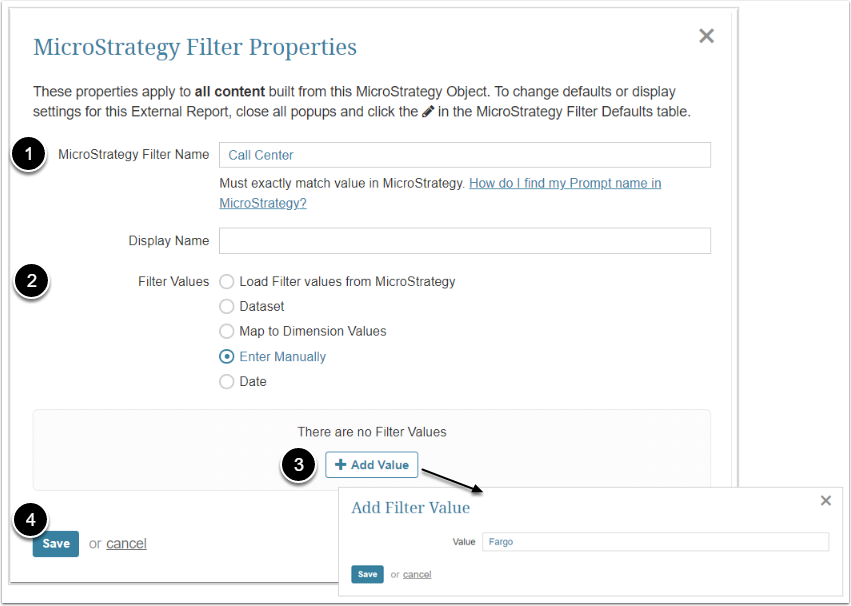Save the MicroStrategy Filter Properties
The width and height of the screenshot is (851, 606).
(56, 543)
